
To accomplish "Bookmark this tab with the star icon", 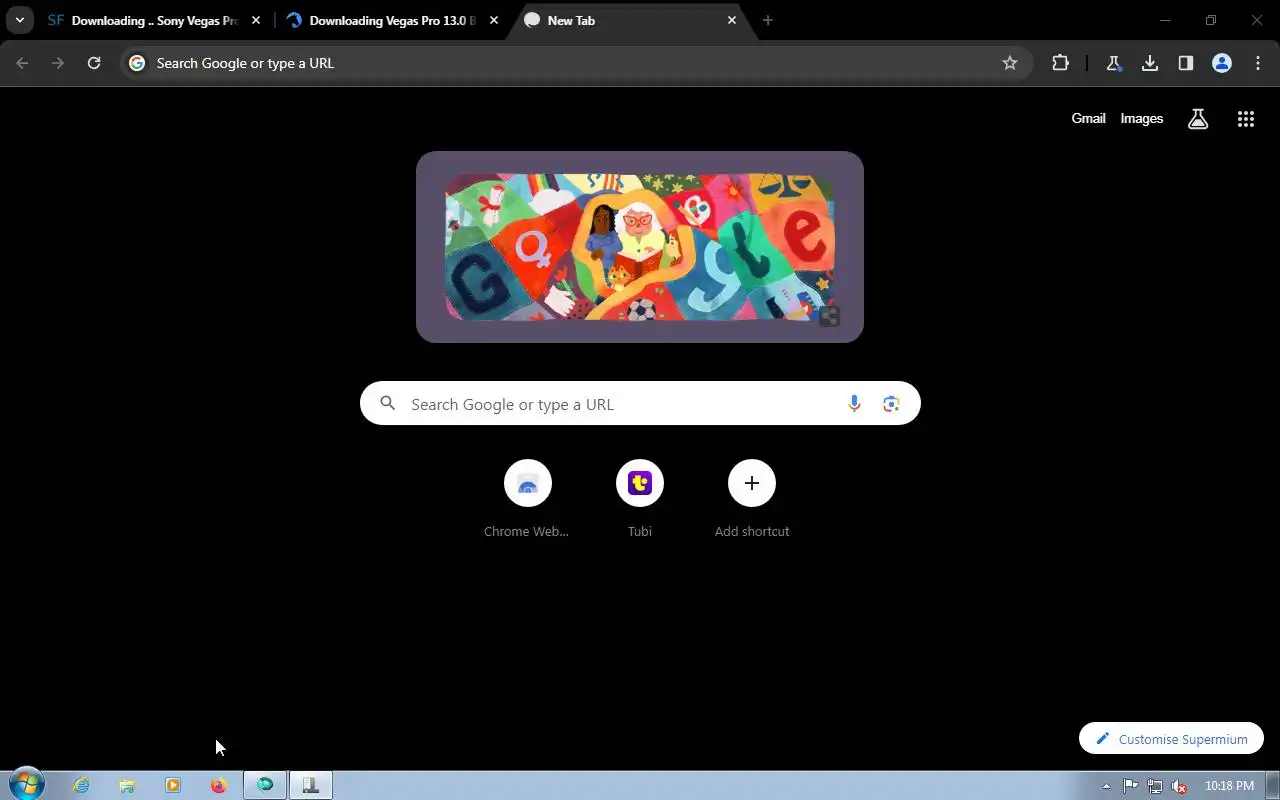I will pos(1010,63).
